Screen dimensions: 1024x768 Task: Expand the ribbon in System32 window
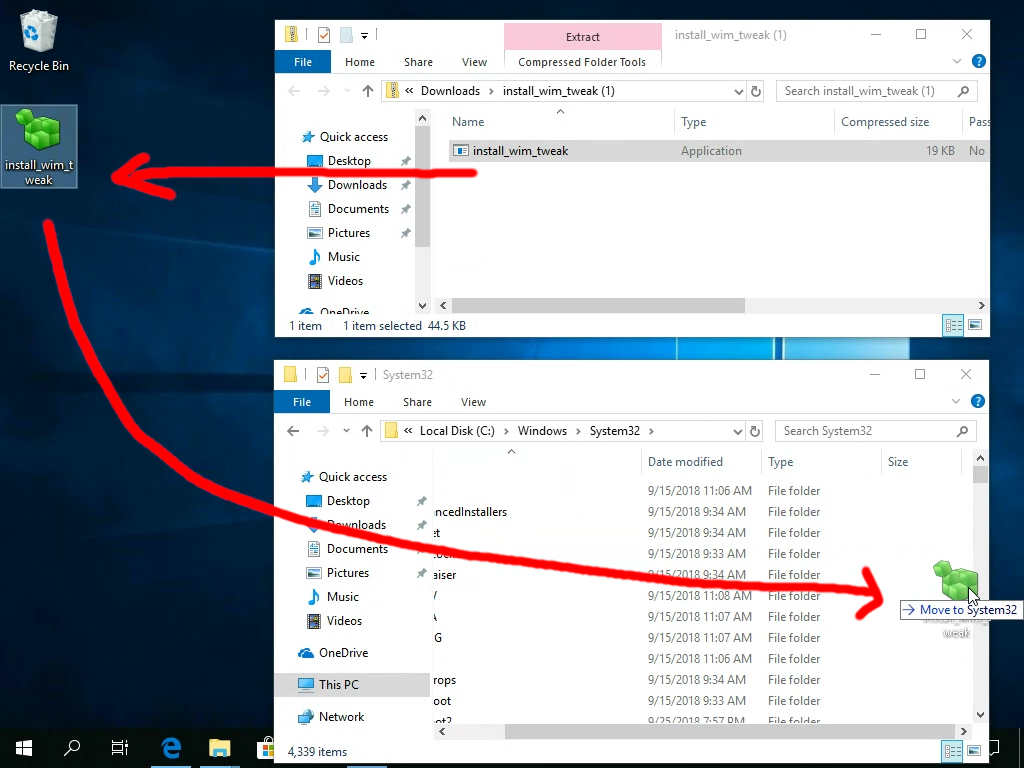956,402
